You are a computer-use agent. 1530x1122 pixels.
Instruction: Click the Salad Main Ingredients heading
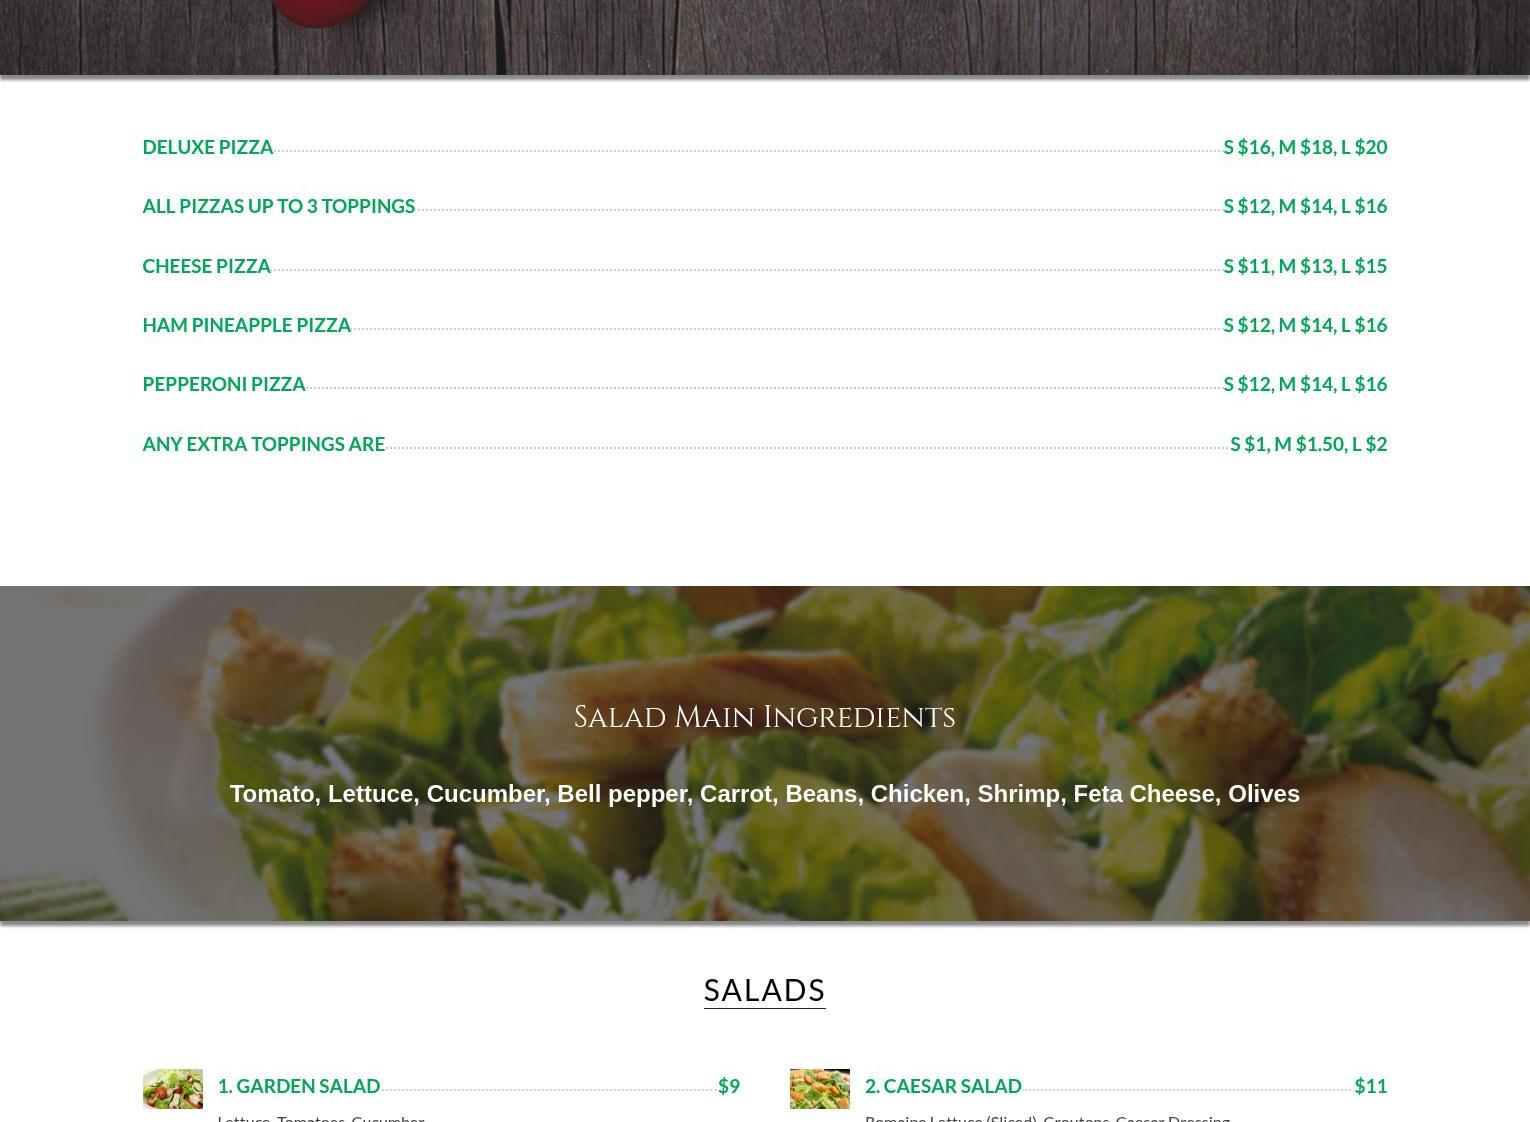click(764, 717)
